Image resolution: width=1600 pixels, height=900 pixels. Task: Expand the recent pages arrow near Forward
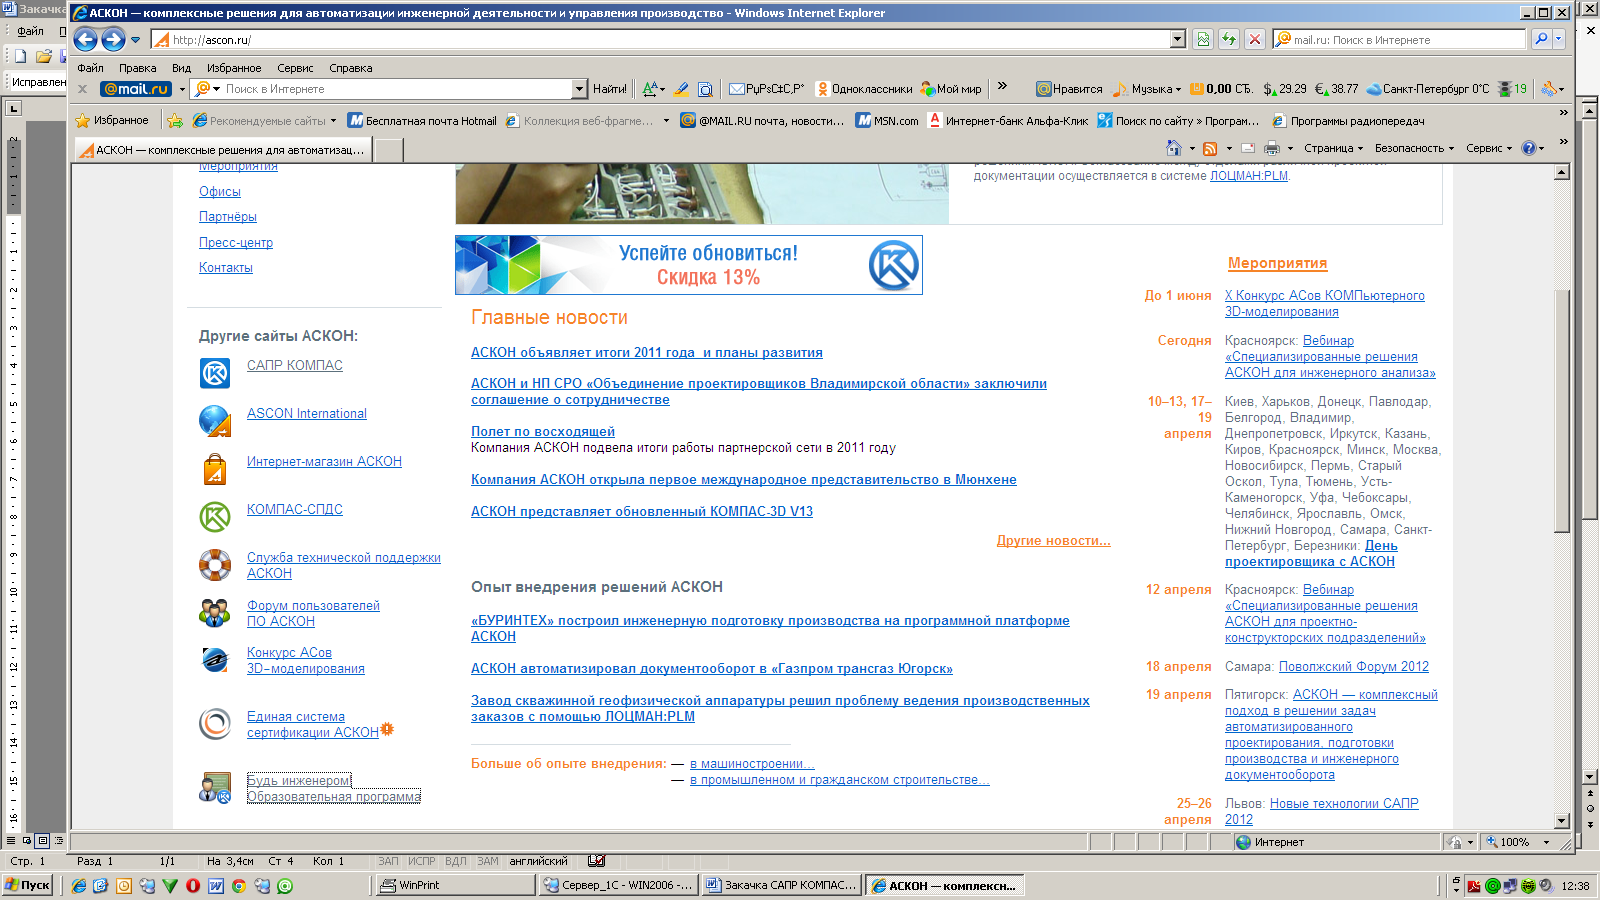[136, 40]
